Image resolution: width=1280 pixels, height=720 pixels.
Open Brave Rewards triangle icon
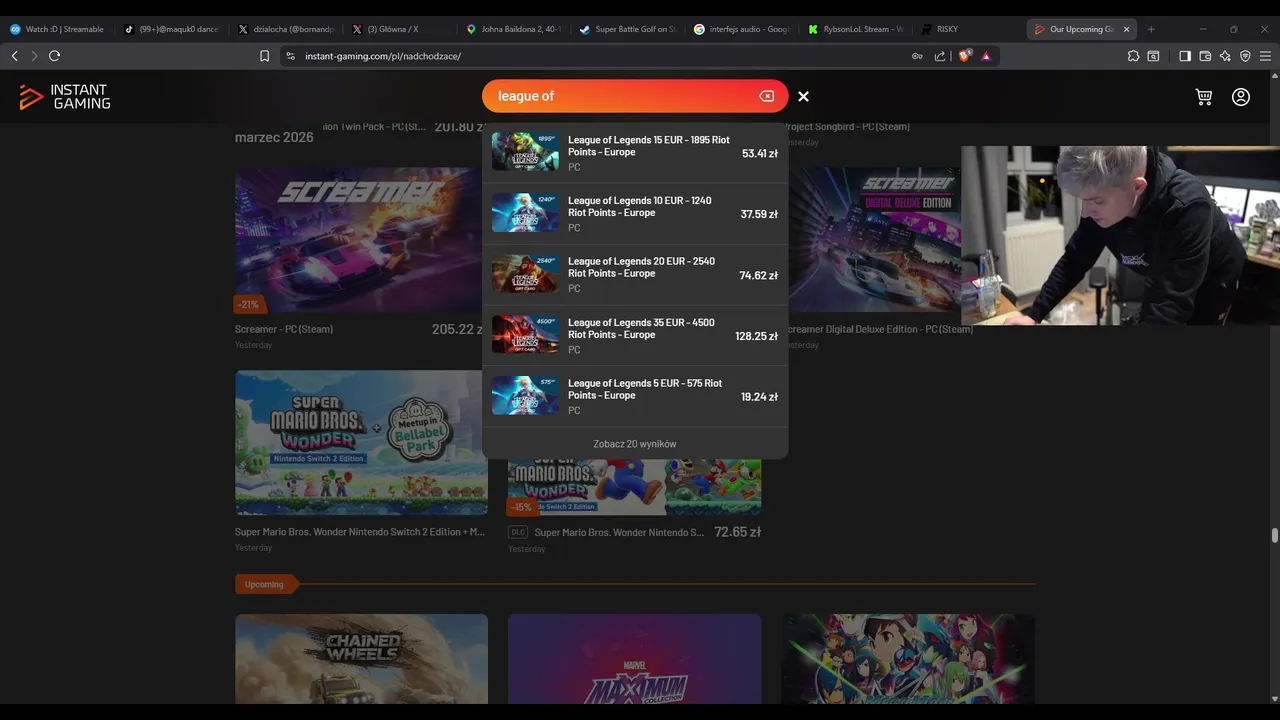coord(986,56)
